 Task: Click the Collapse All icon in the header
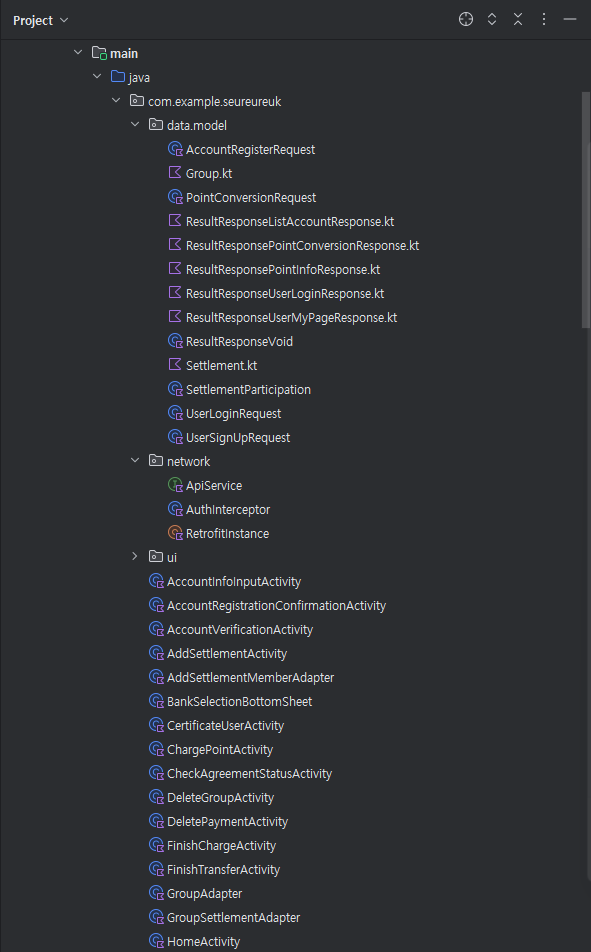[518, 19]
